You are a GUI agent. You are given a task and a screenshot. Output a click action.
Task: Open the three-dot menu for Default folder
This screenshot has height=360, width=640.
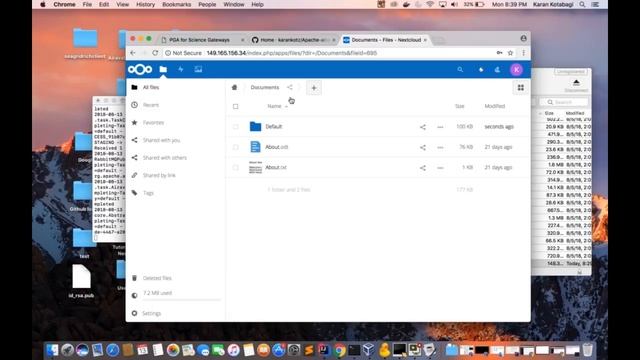tap(440, 127)
